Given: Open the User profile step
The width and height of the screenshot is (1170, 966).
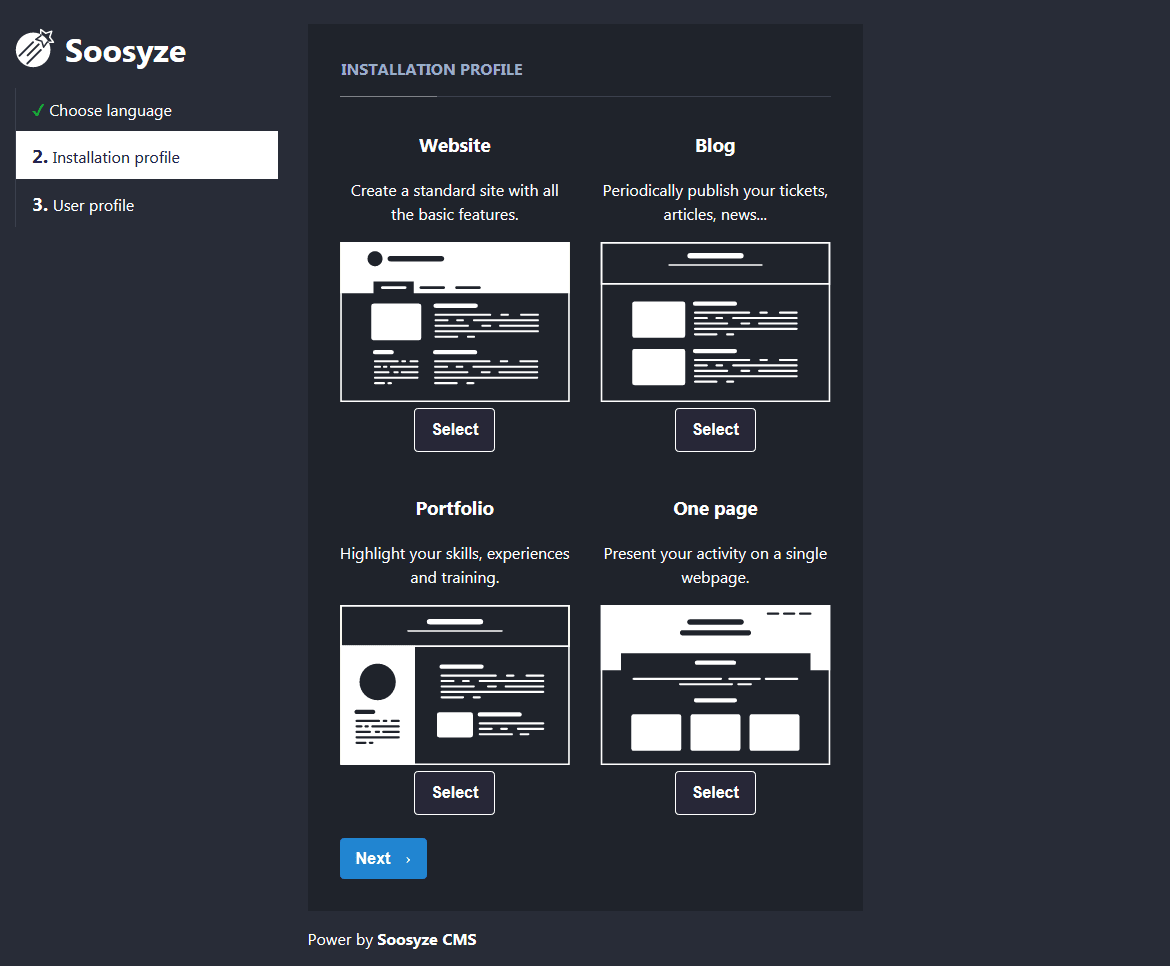Looking at the screenshot, I should coord(93,206).
